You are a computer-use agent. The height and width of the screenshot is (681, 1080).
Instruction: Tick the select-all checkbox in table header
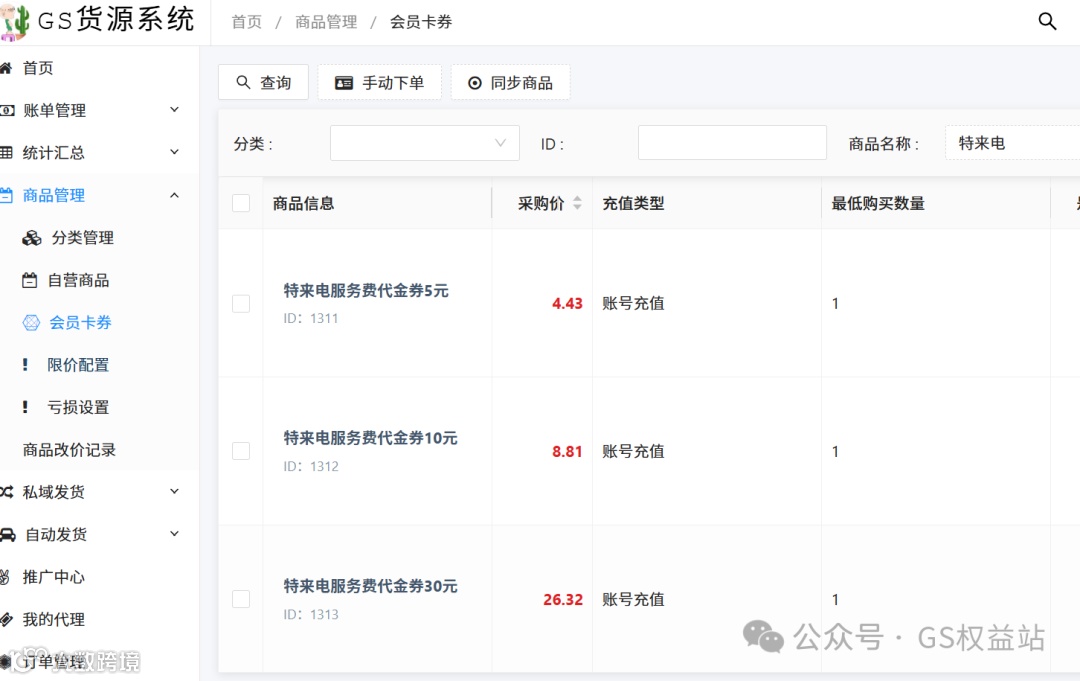(x=241, y=203)
